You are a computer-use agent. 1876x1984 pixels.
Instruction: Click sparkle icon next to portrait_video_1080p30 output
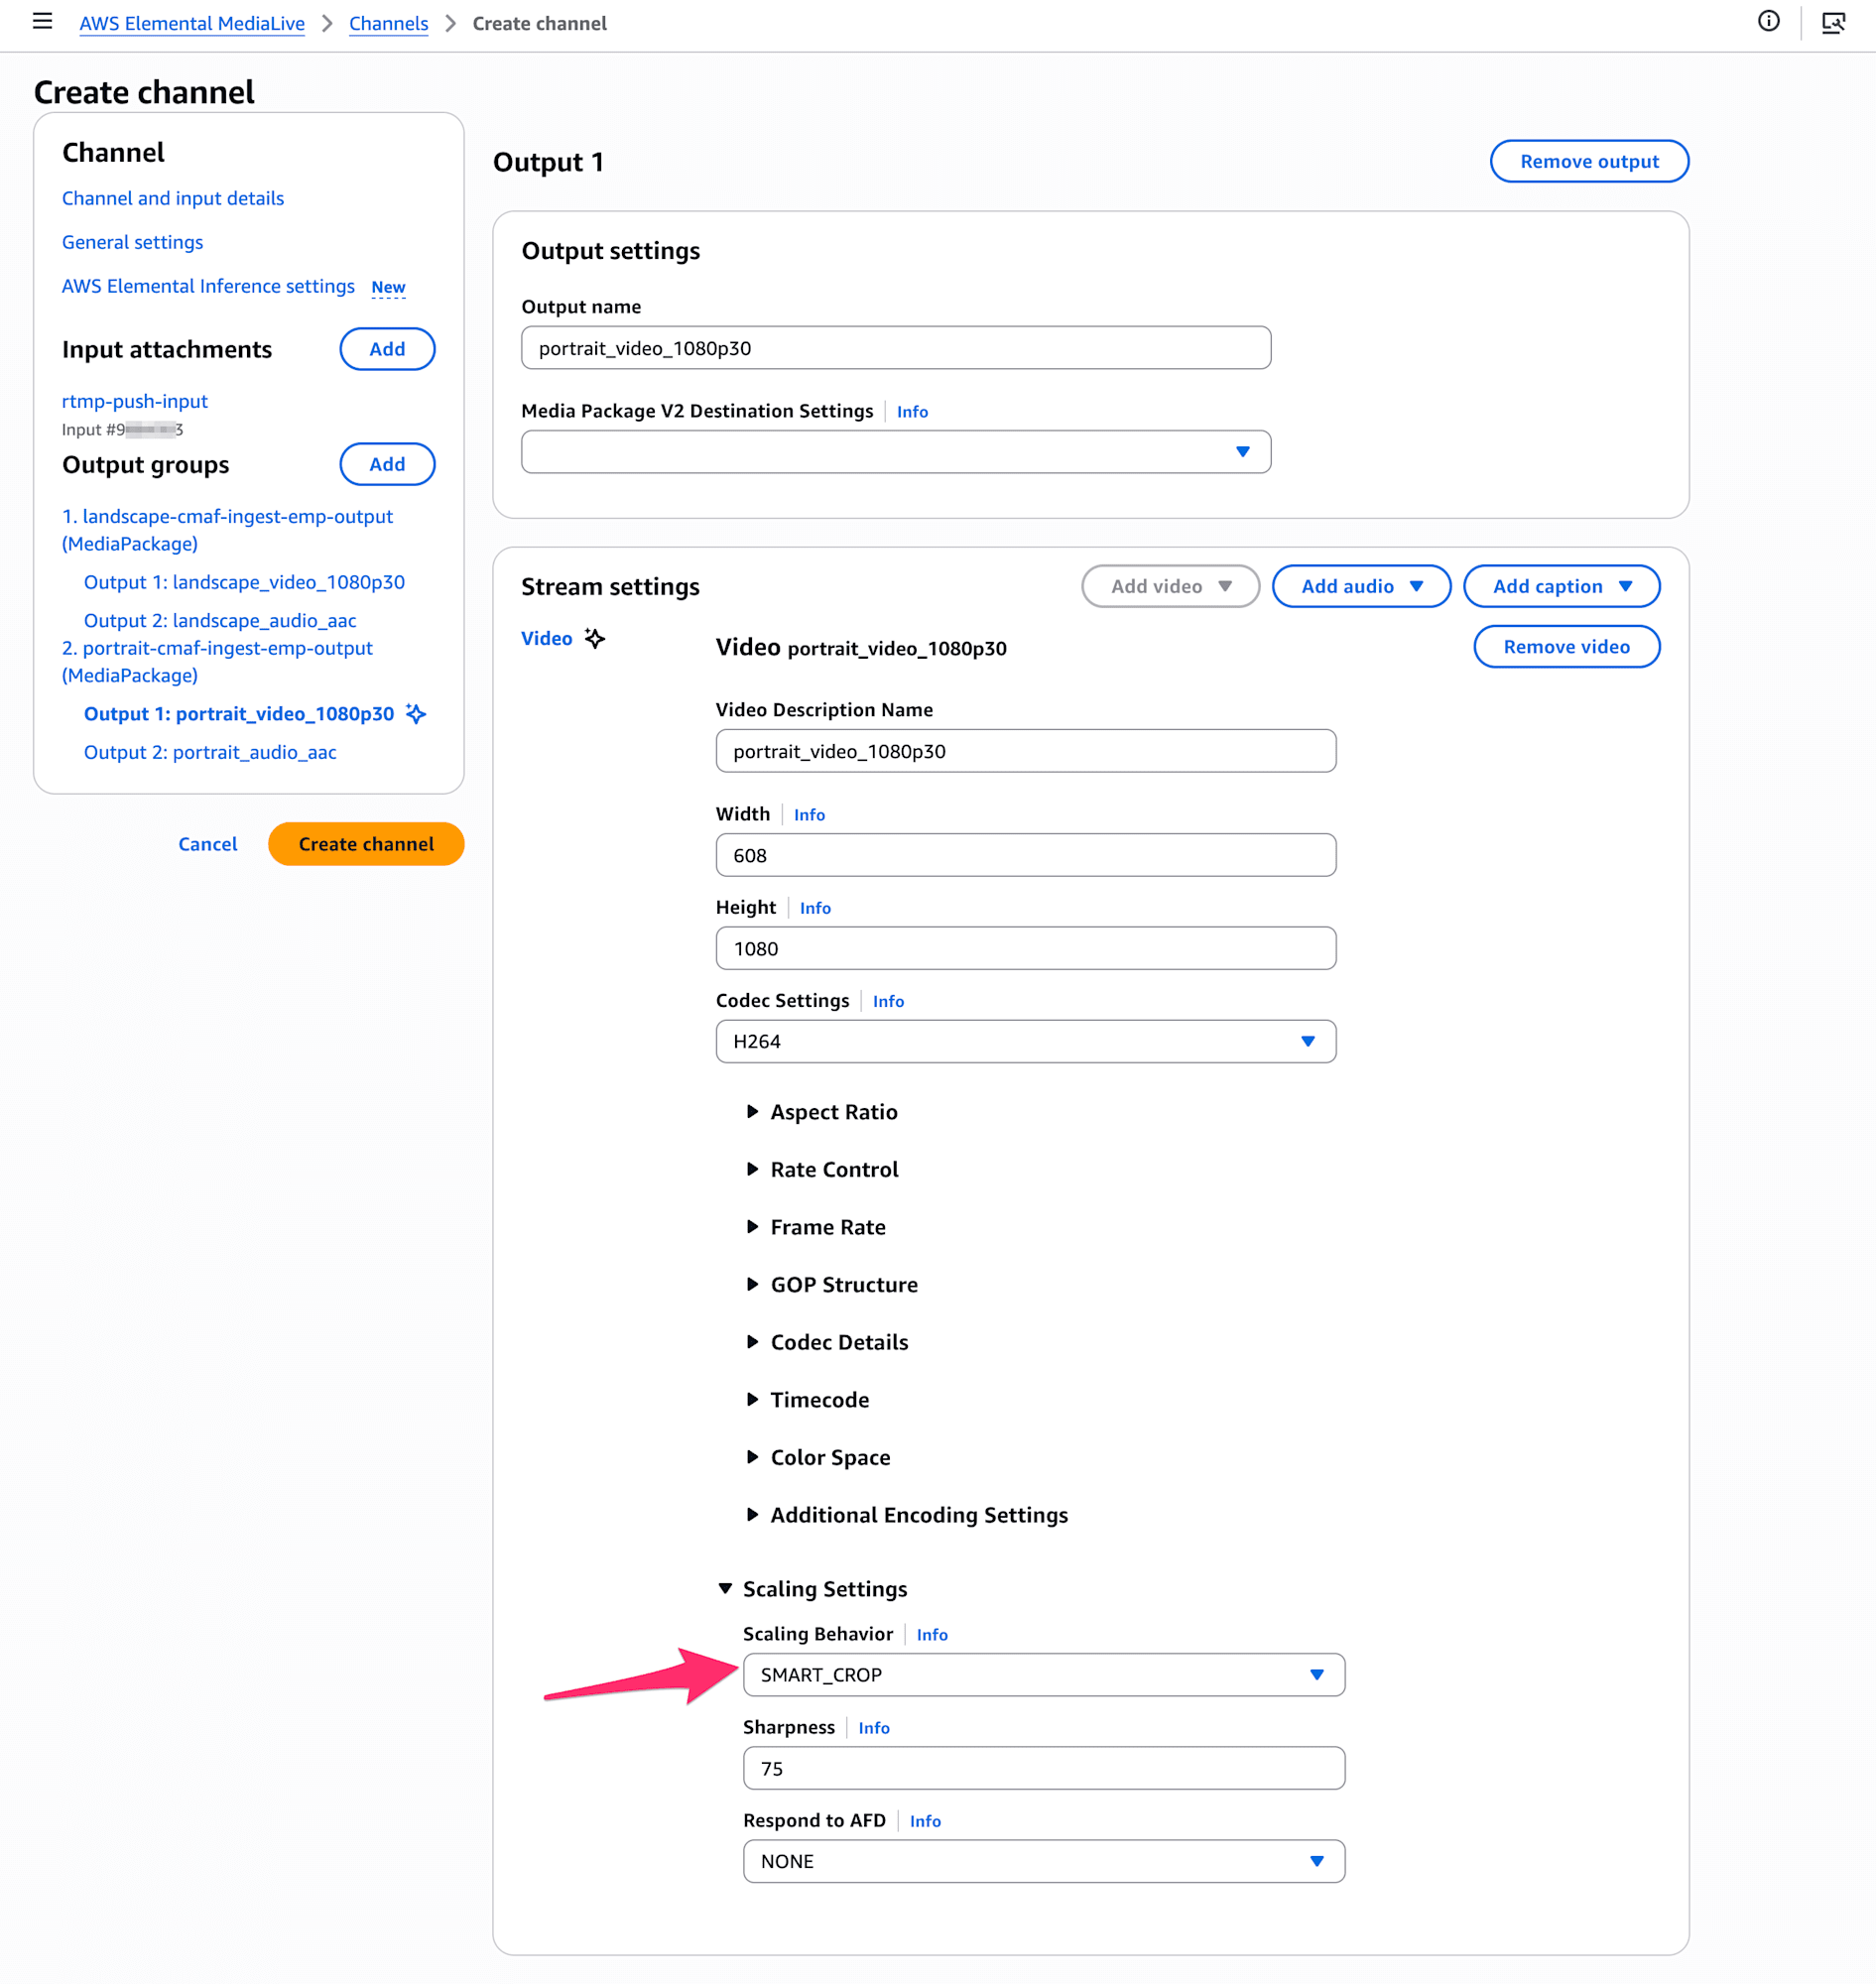[416, 713]
